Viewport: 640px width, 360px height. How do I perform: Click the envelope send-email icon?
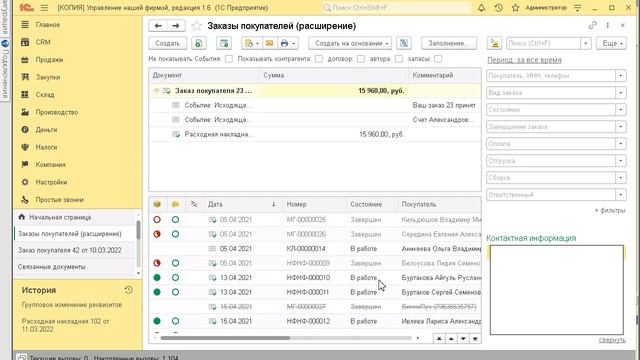[269, 43]
